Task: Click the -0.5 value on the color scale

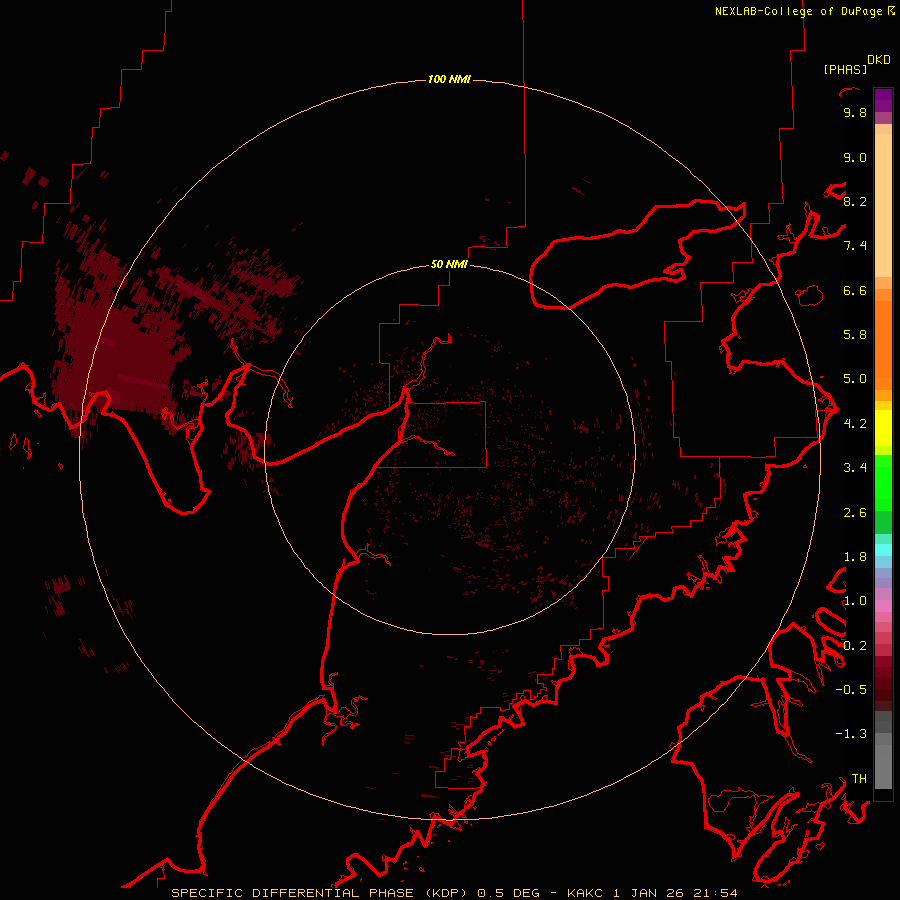Action: 851,690
